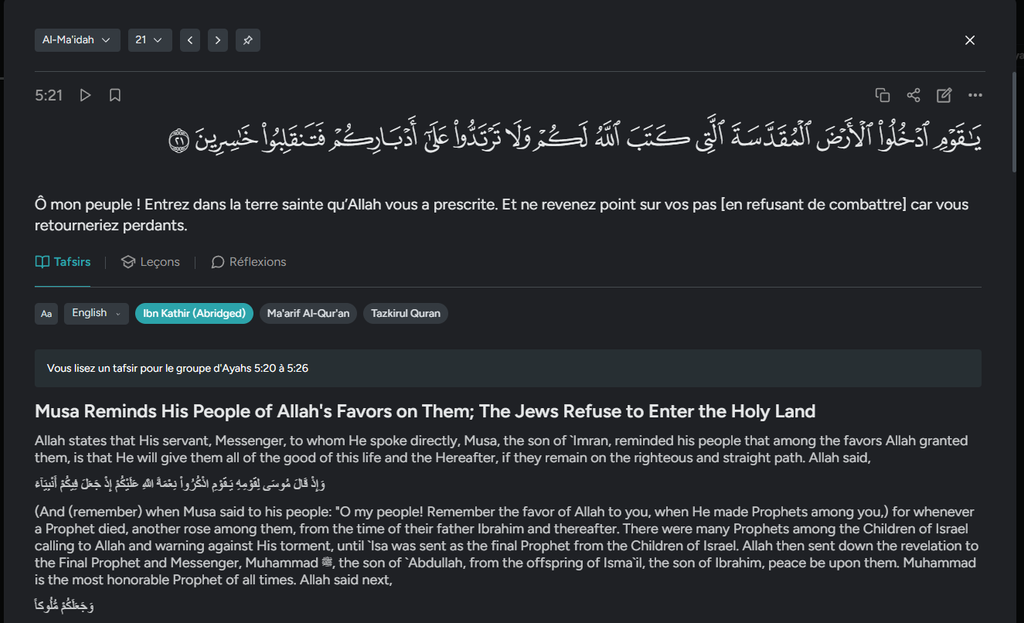Open the note editor icon
The width and height of the screenshot is (1024, 623).
pos(944,95)
